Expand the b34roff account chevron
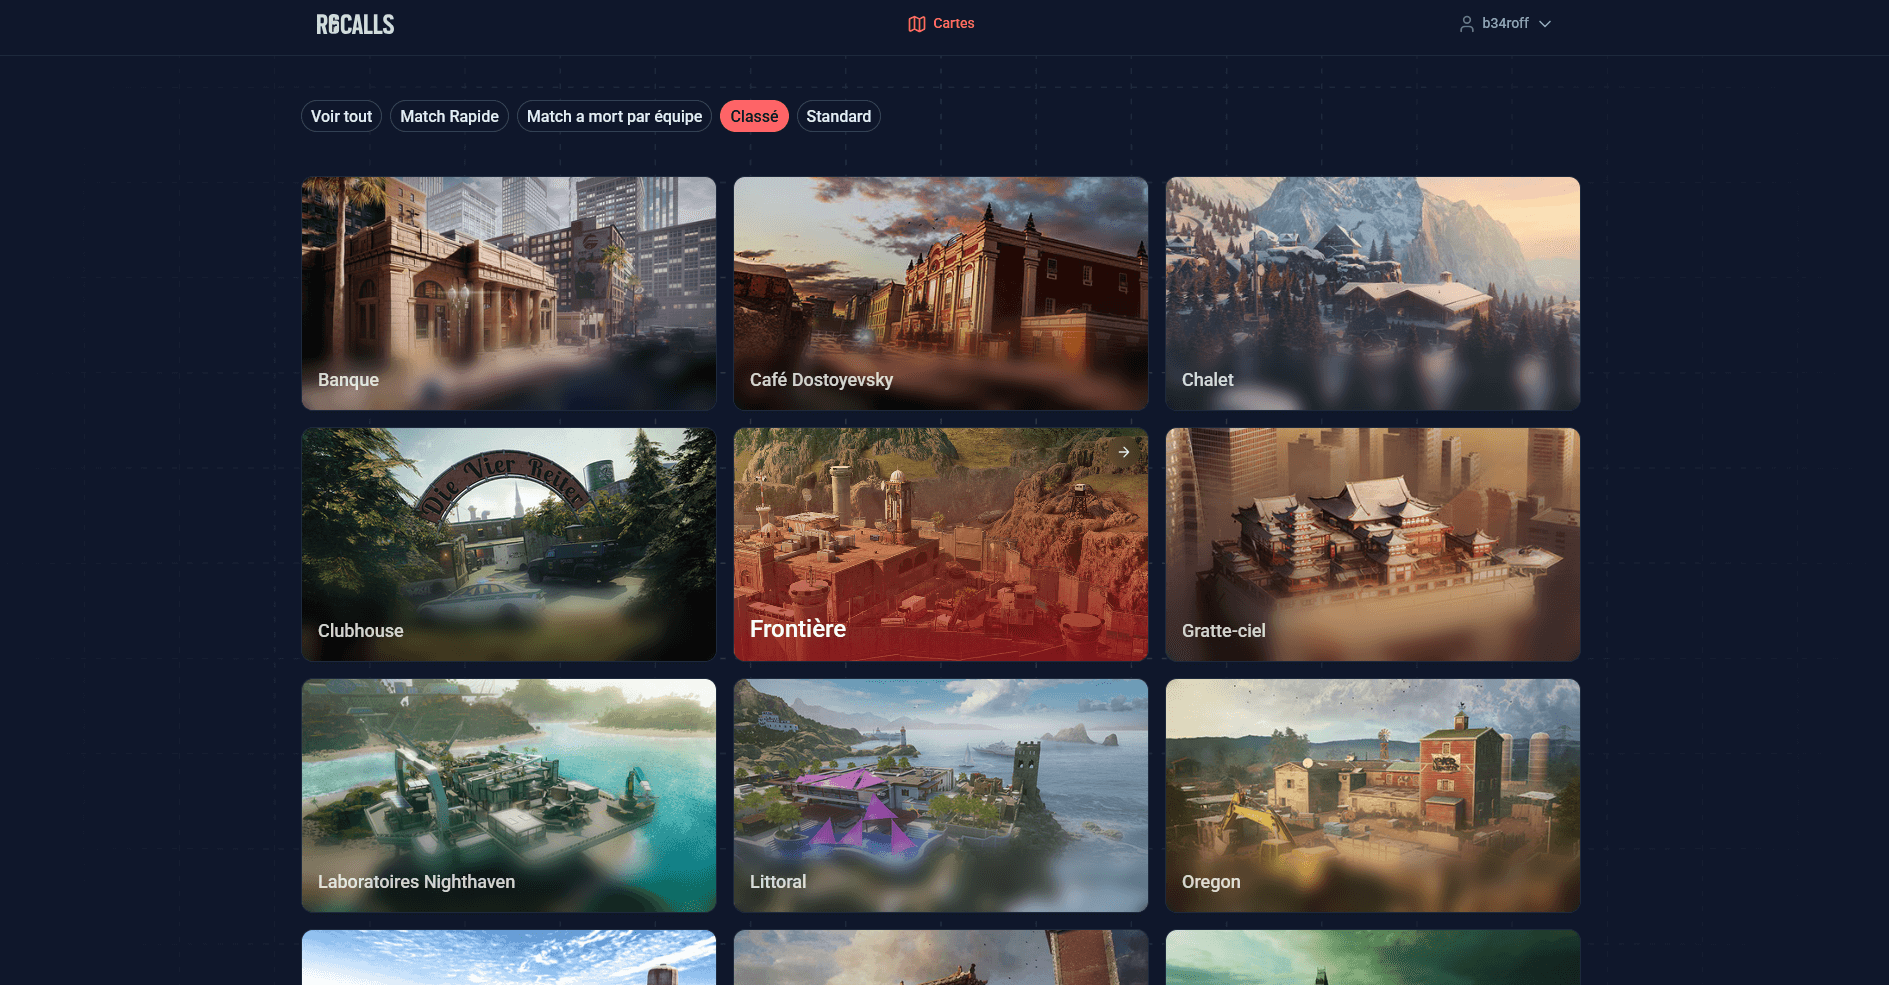 [x=1545, y=24]
